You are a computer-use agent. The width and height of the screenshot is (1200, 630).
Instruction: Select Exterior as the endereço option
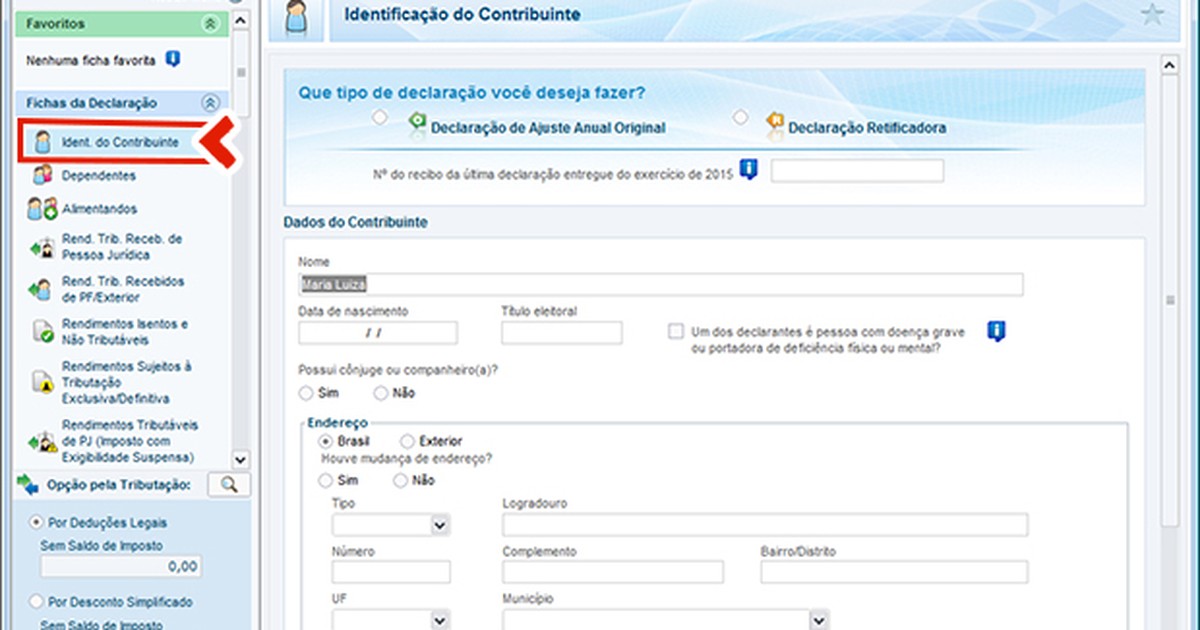coord(407,440)
